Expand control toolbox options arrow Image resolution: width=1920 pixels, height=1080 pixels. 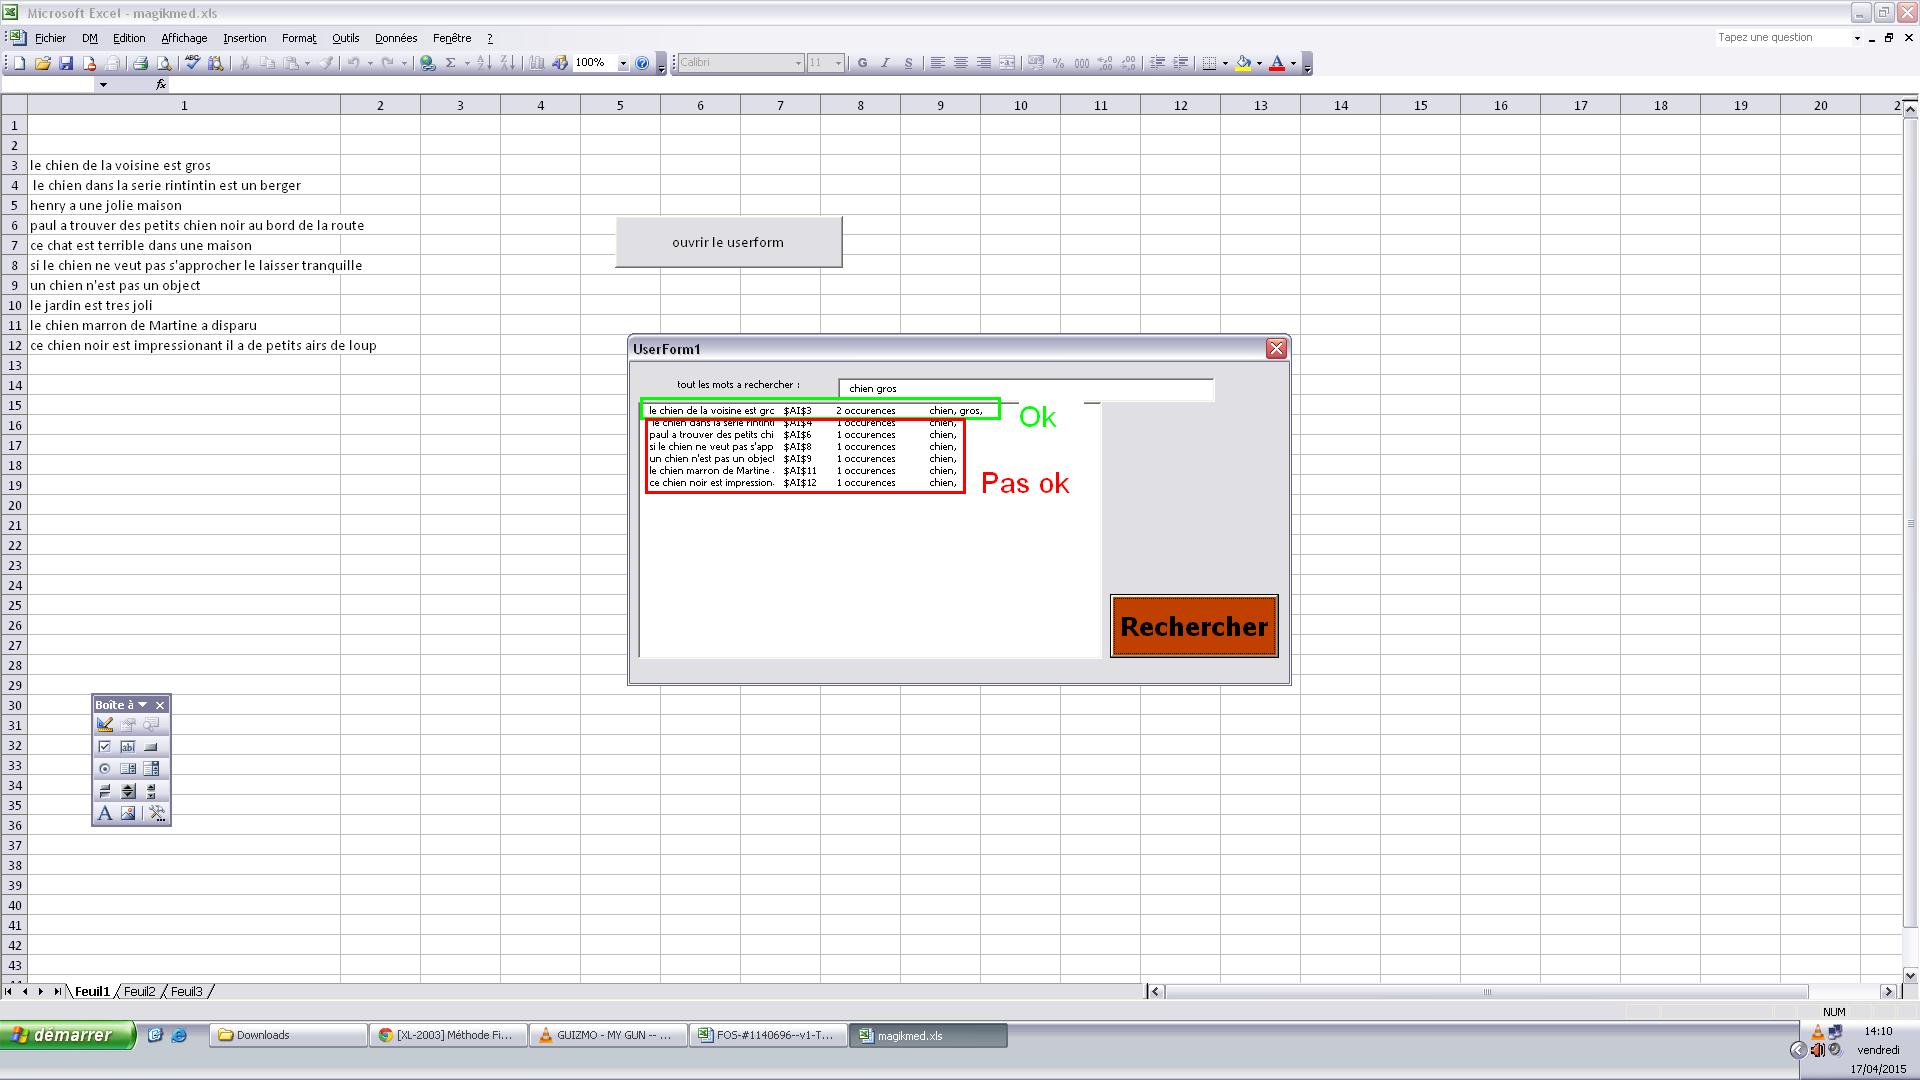[143, 705]
